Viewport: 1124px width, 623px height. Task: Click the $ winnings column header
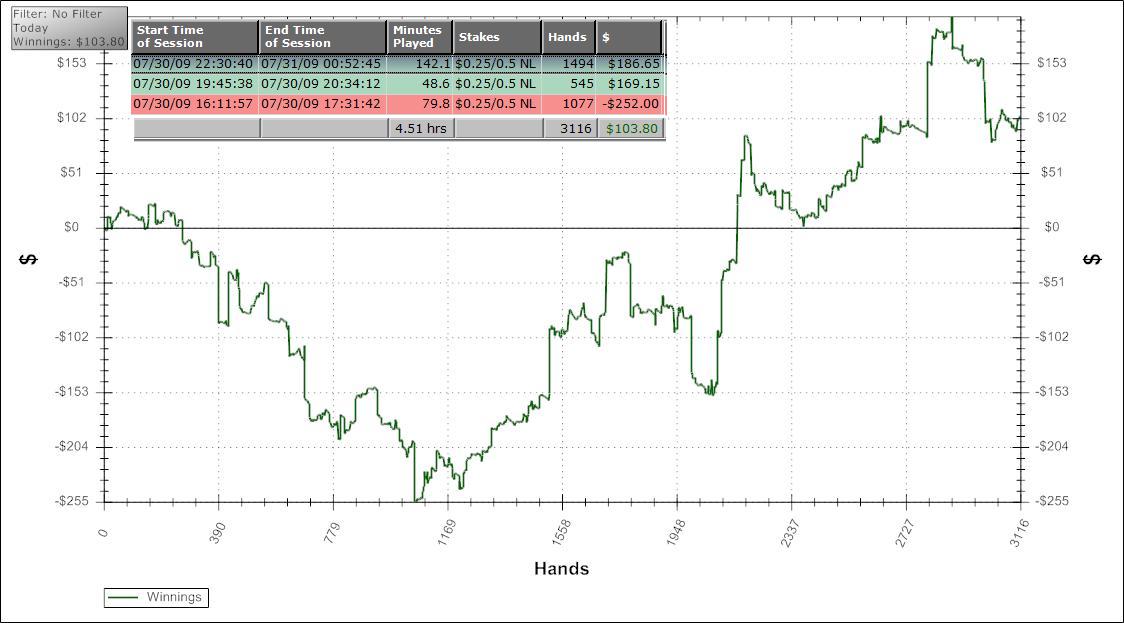pyautogui.click(x=629, y=37)
